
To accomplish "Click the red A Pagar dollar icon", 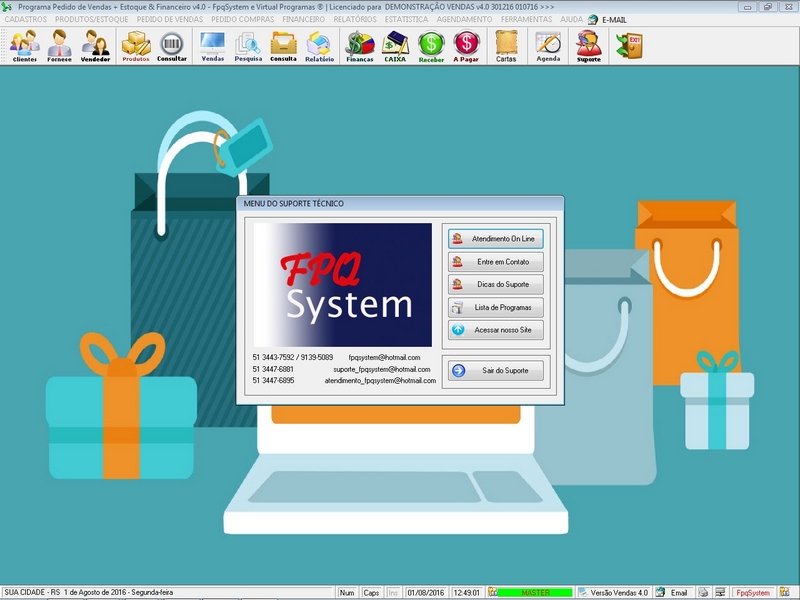I will click(466, 46).
